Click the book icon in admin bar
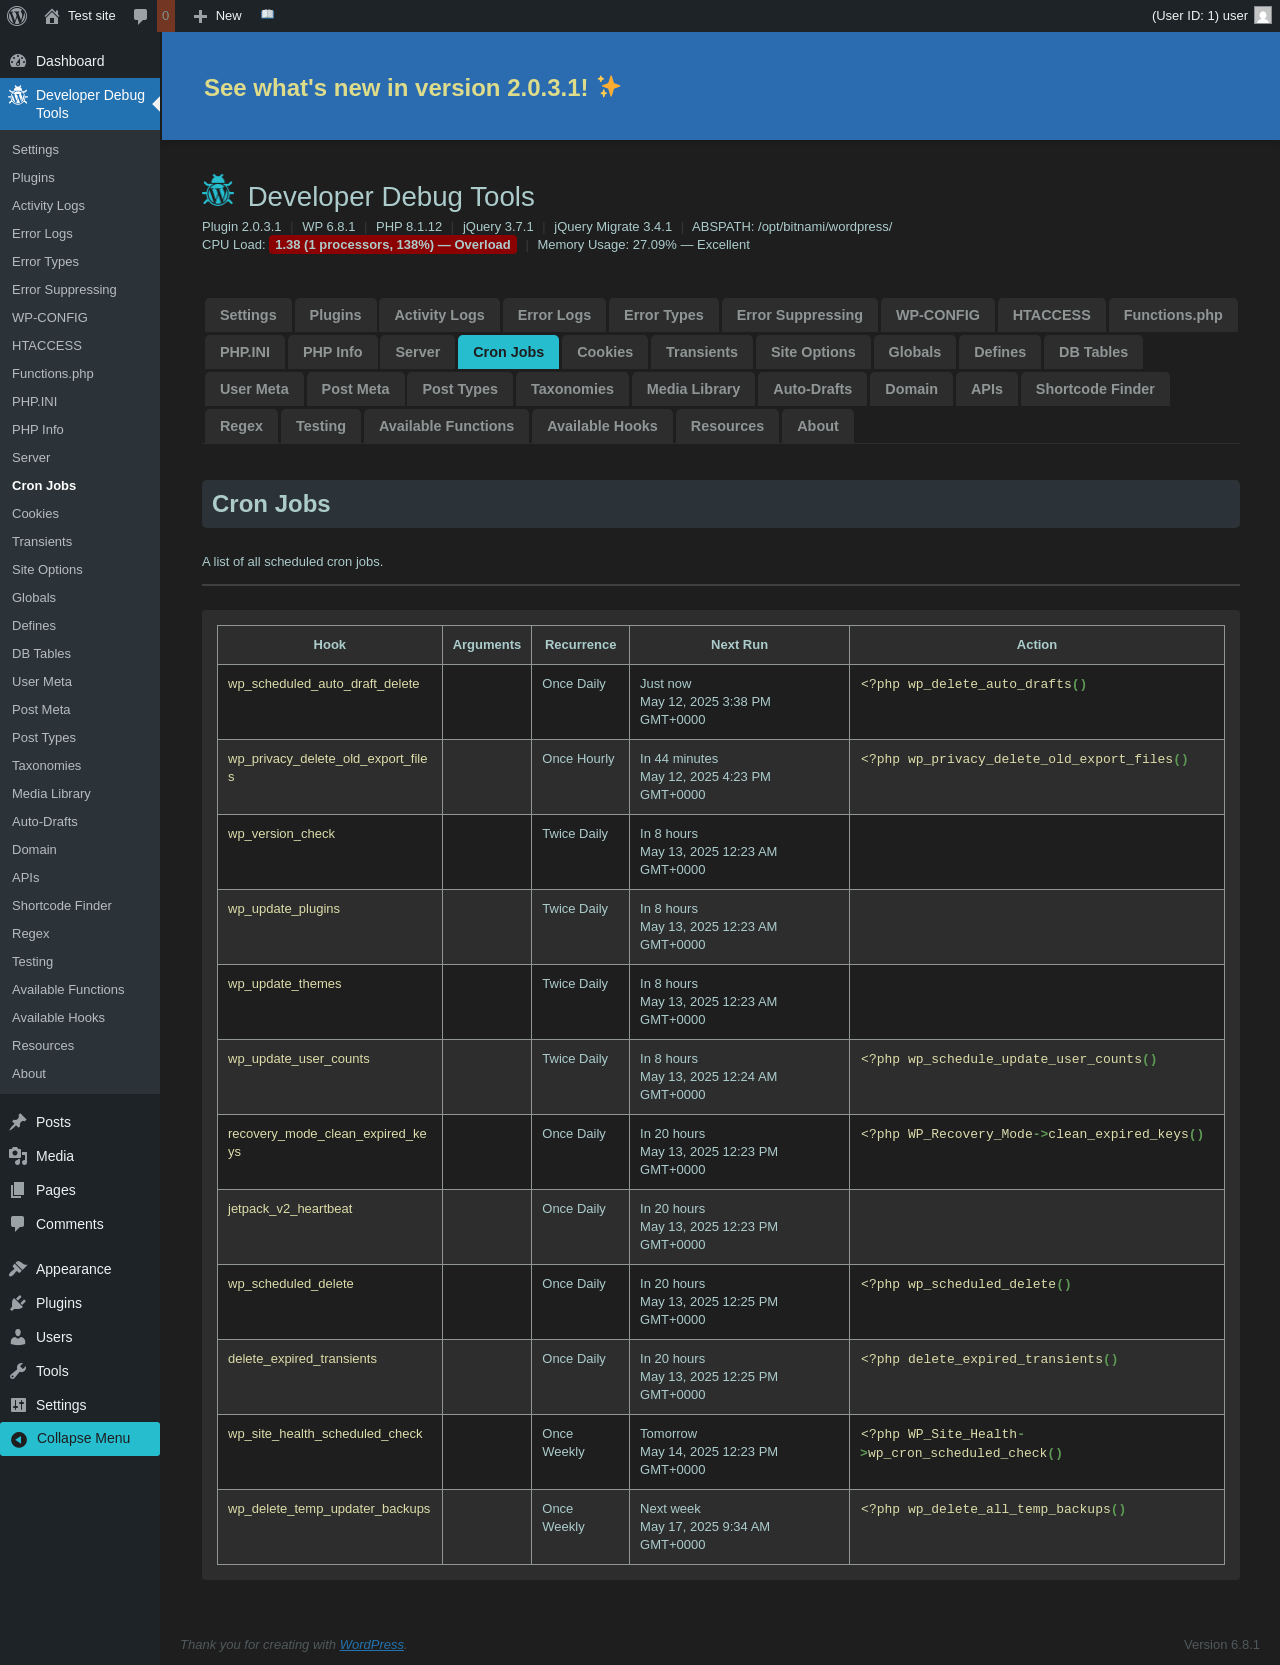Viewport: 1280px width, 1665px height. (267, 15)
